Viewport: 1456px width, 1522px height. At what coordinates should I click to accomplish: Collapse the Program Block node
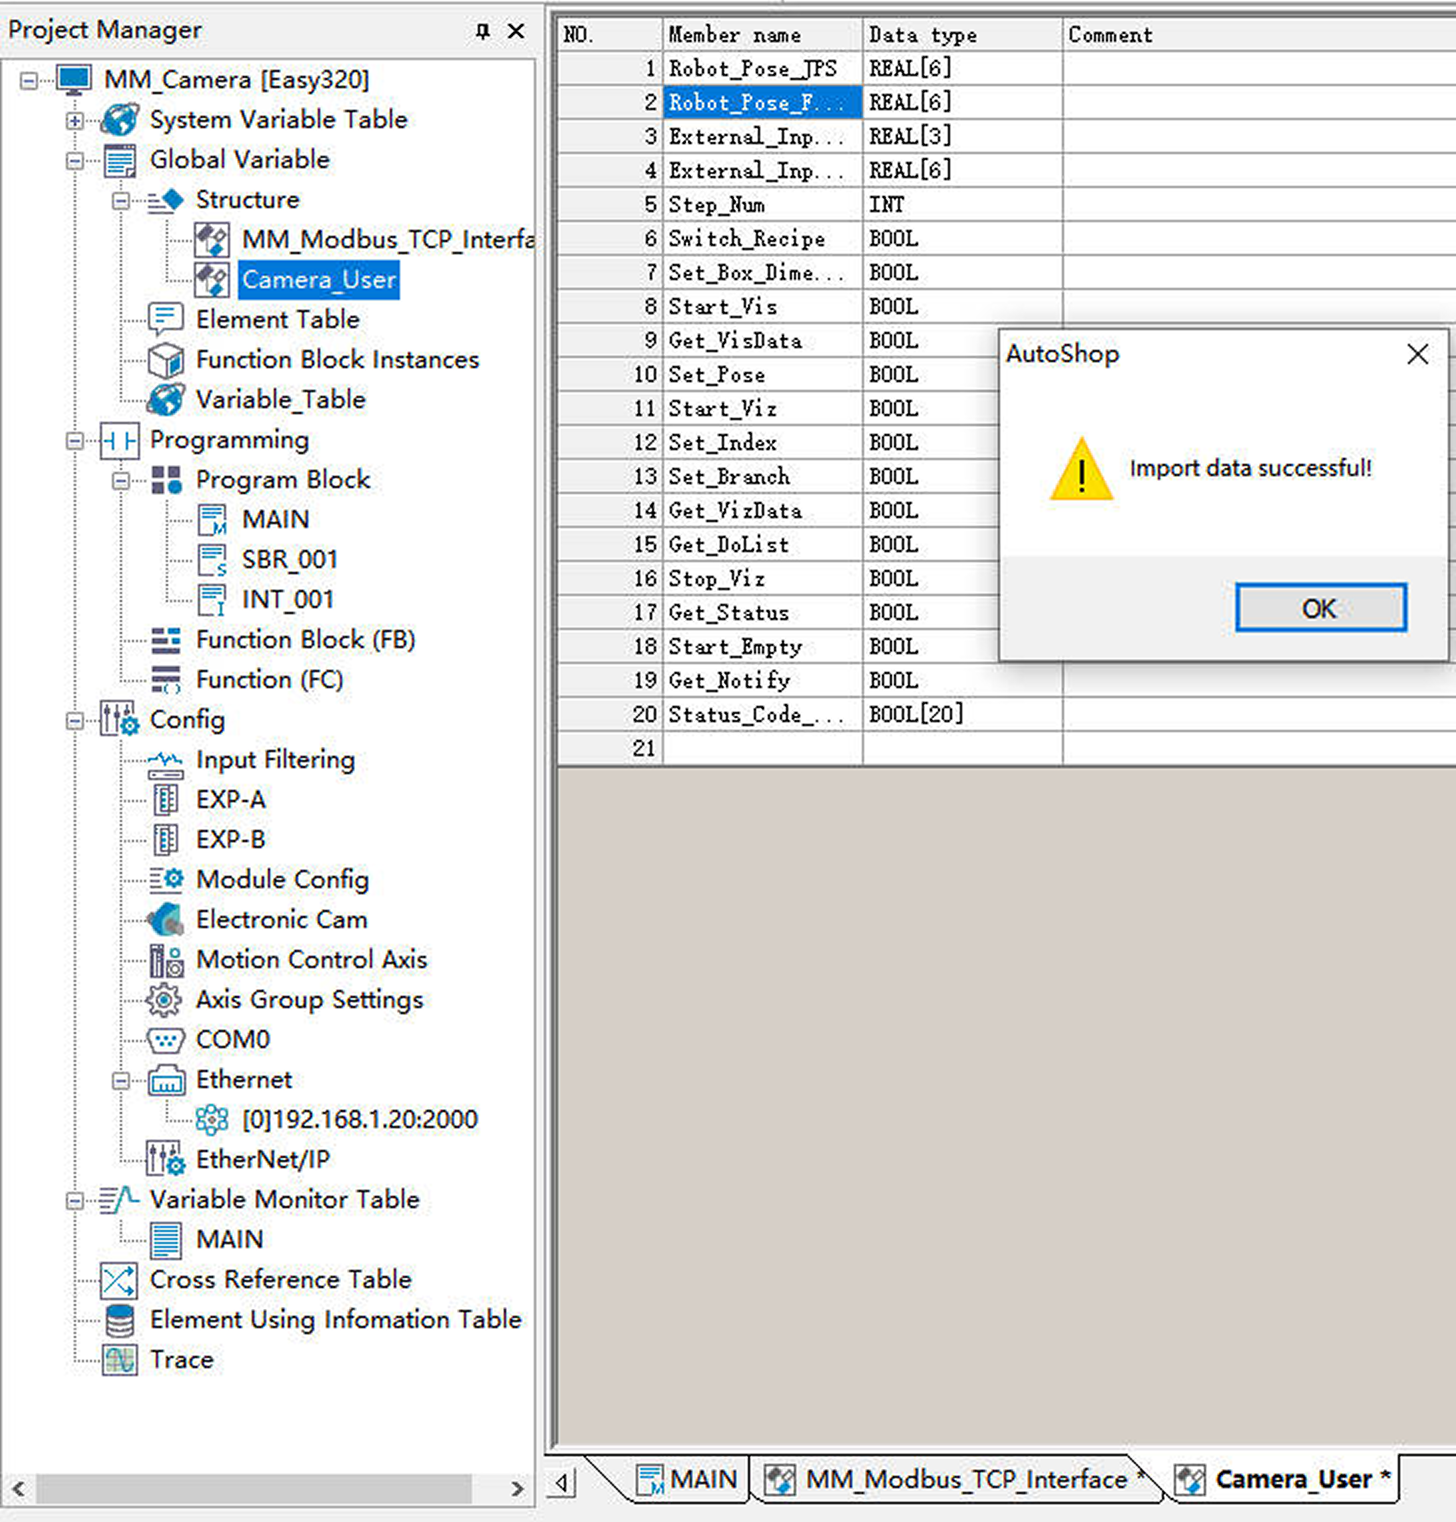[121, 480]
